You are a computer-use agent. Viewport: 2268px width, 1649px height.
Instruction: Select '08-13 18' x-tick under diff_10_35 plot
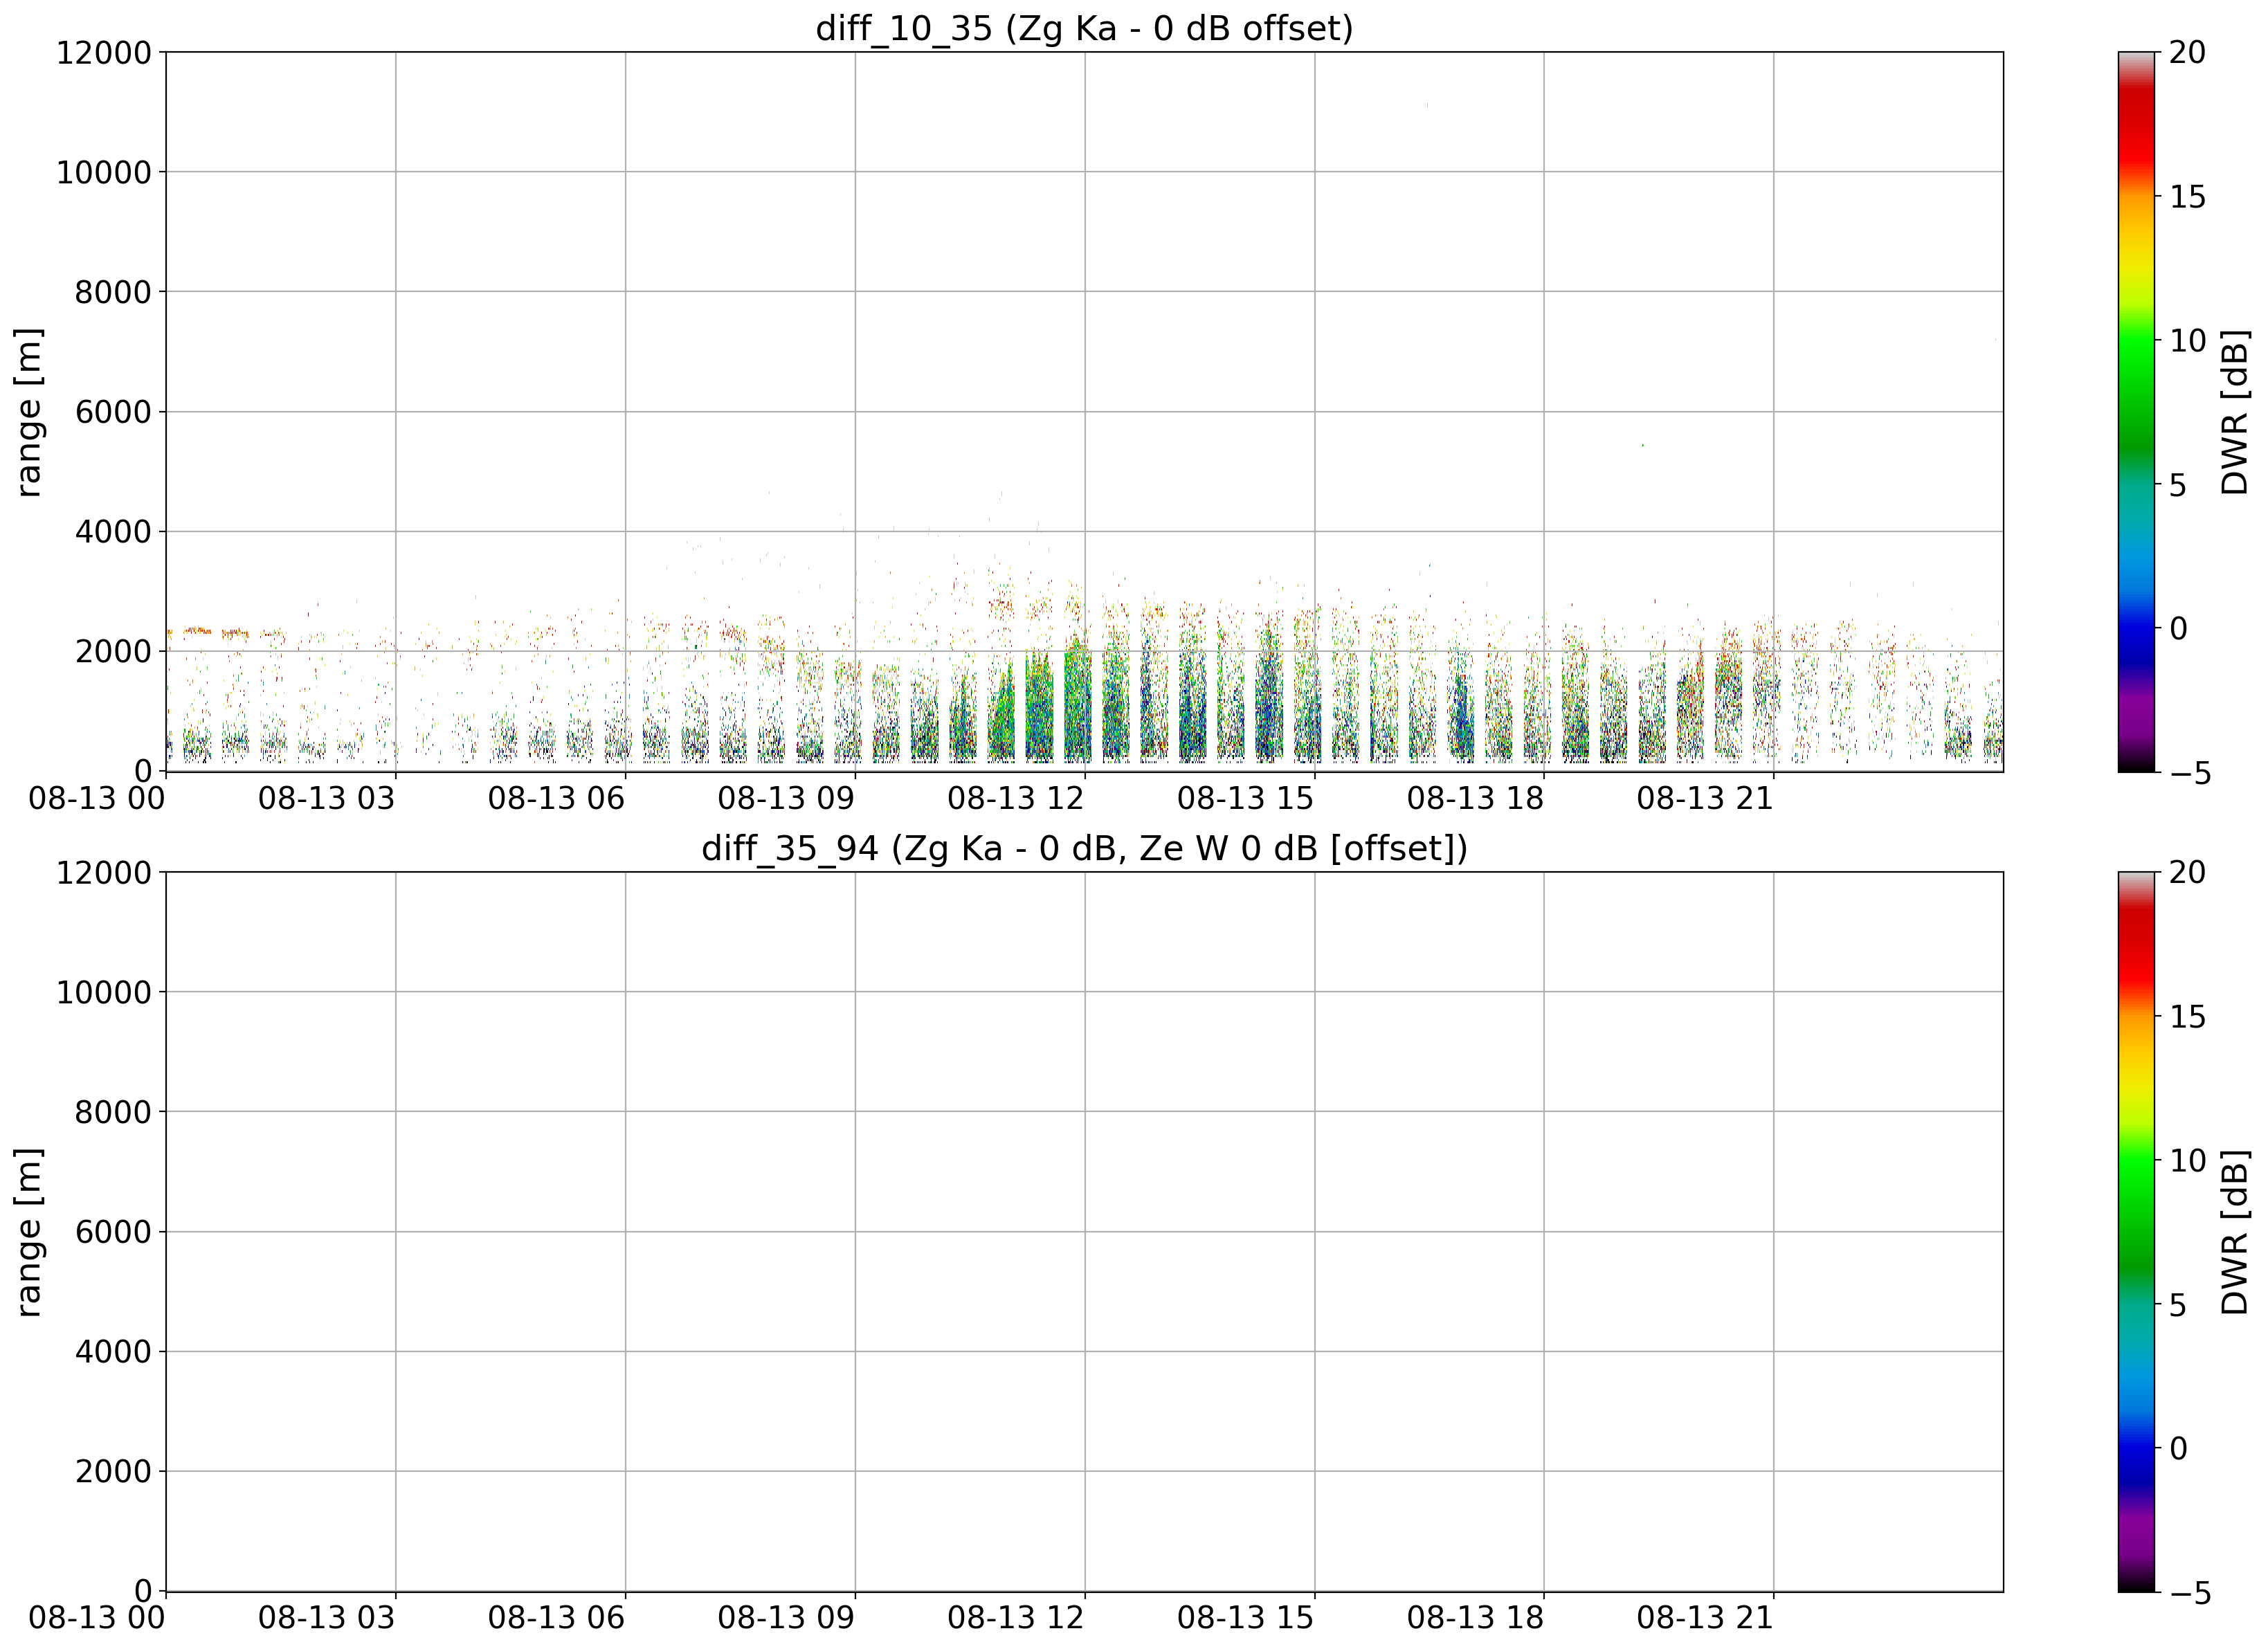(x=1475, y=798)
